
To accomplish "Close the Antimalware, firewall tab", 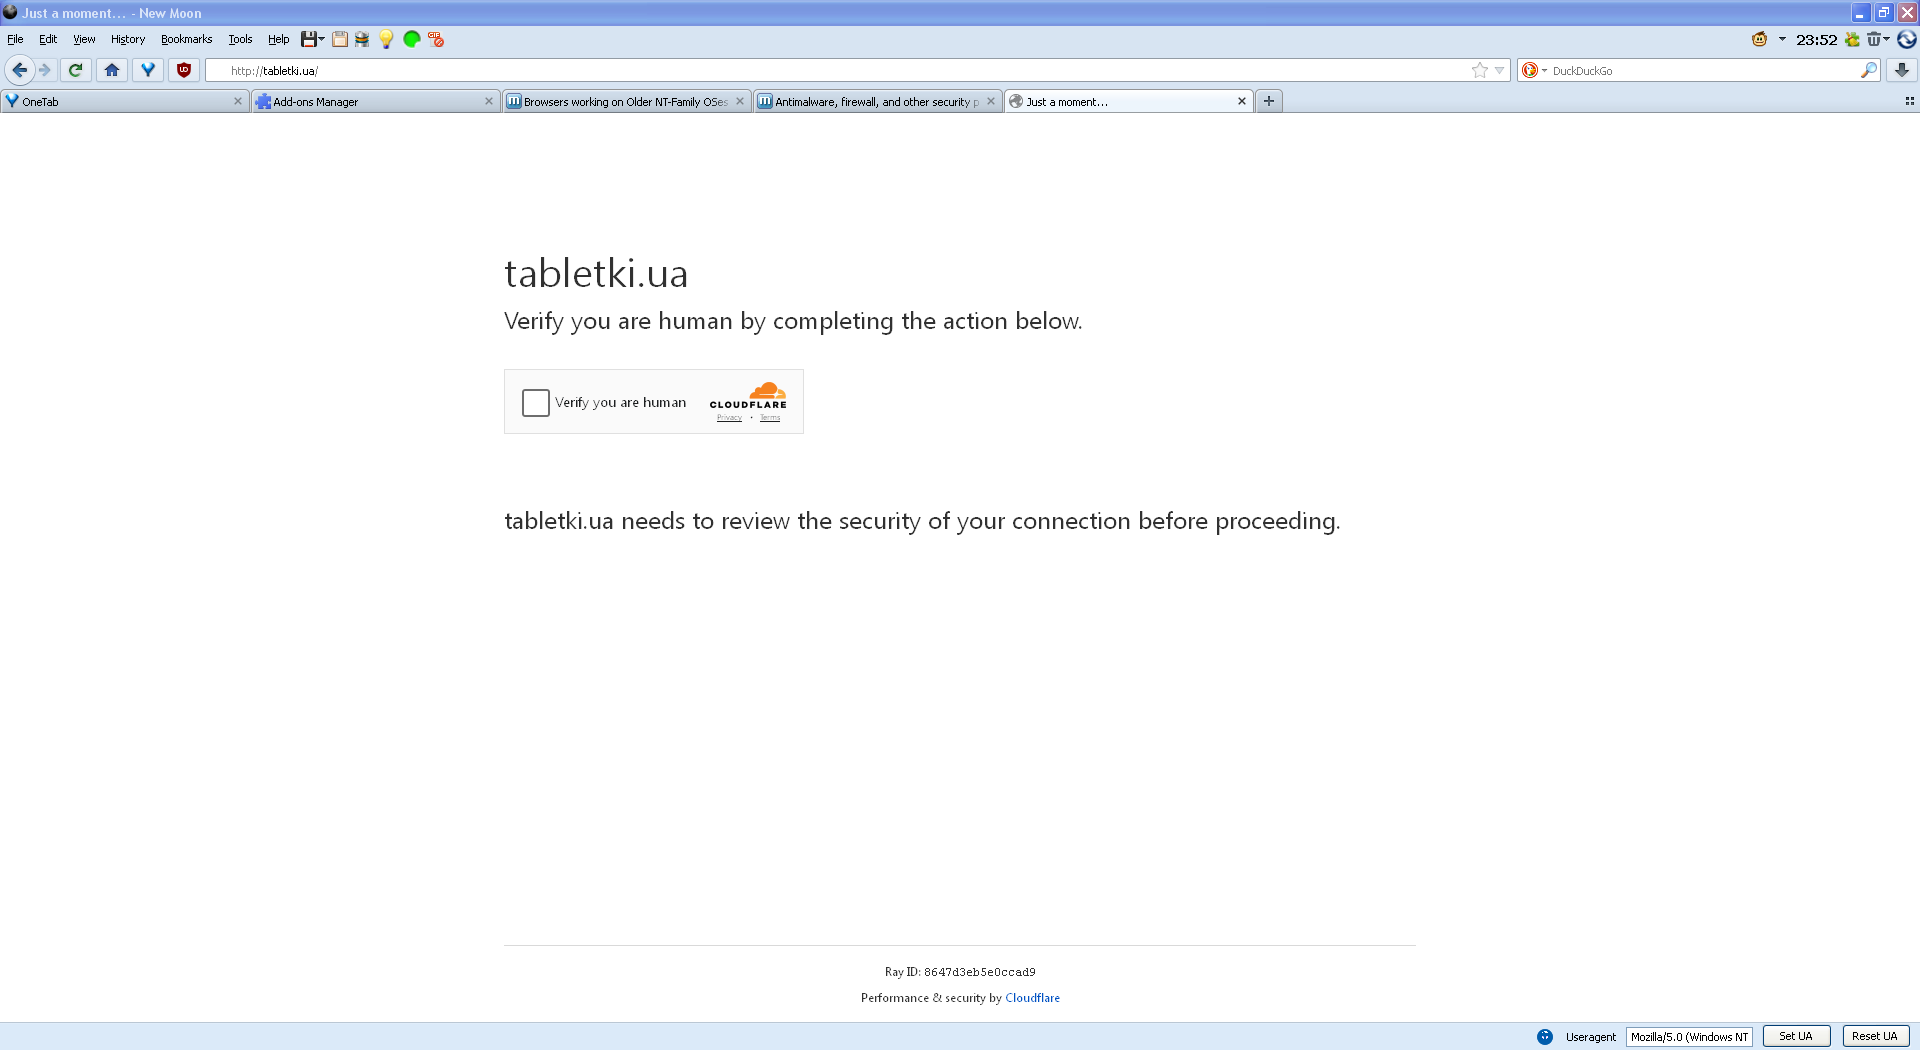I will point(991,101).
